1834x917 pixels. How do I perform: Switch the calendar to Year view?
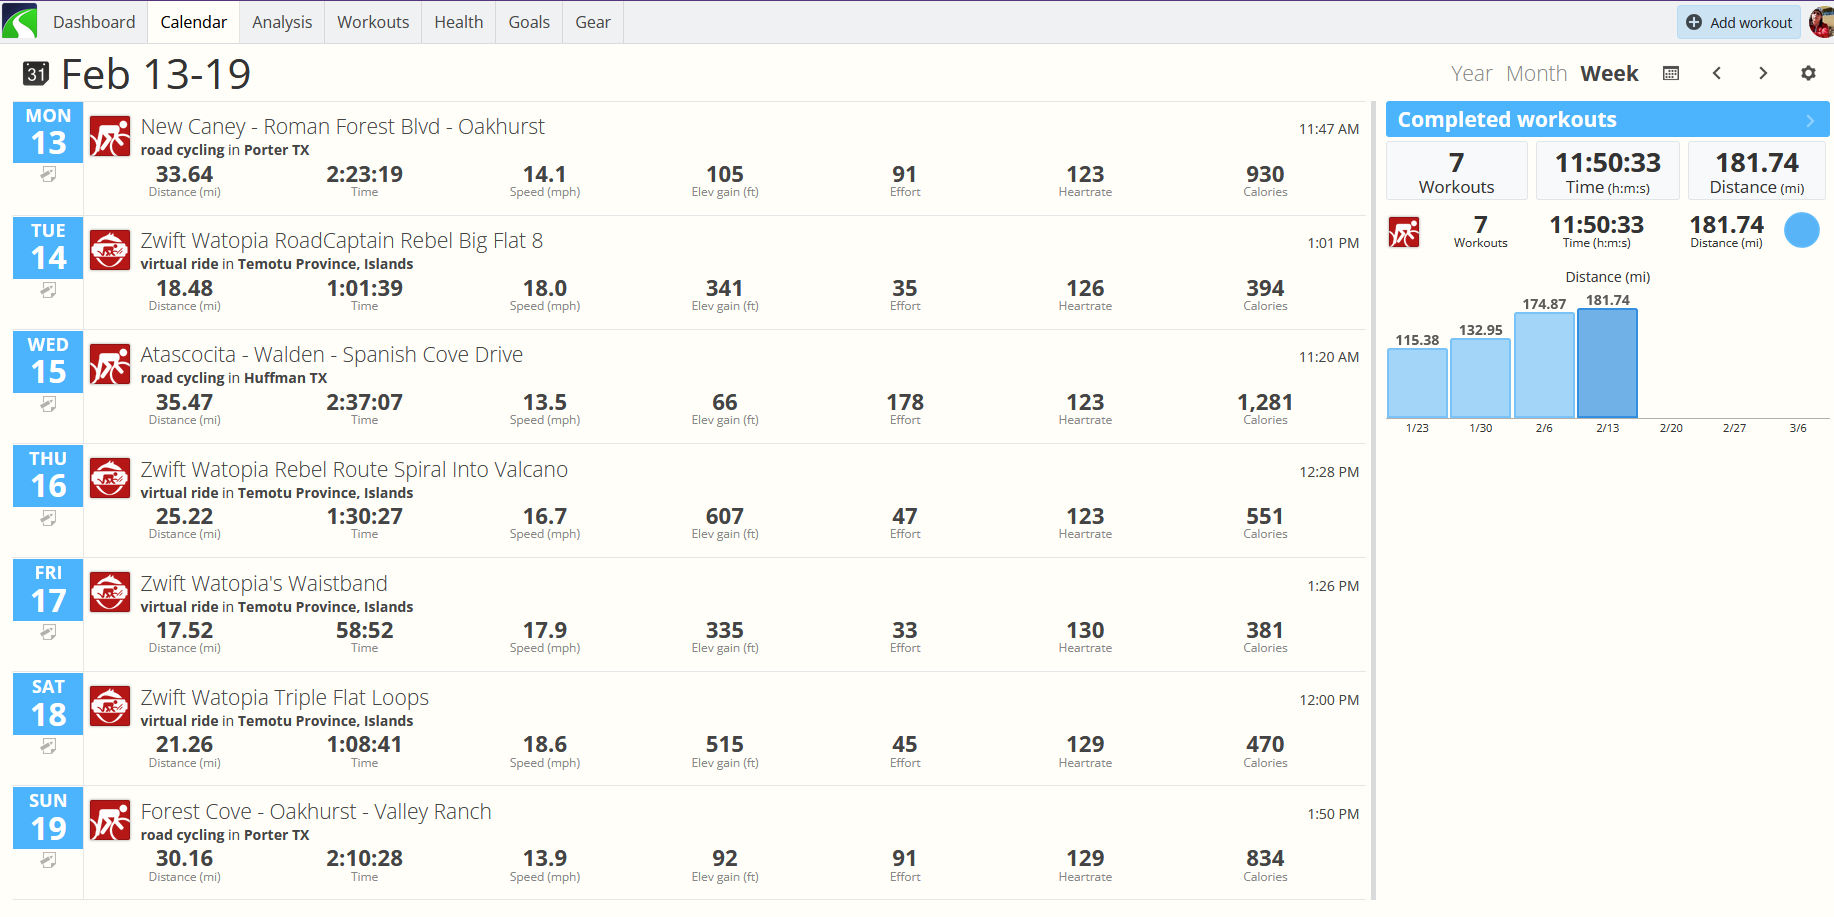coord(1471,74)
